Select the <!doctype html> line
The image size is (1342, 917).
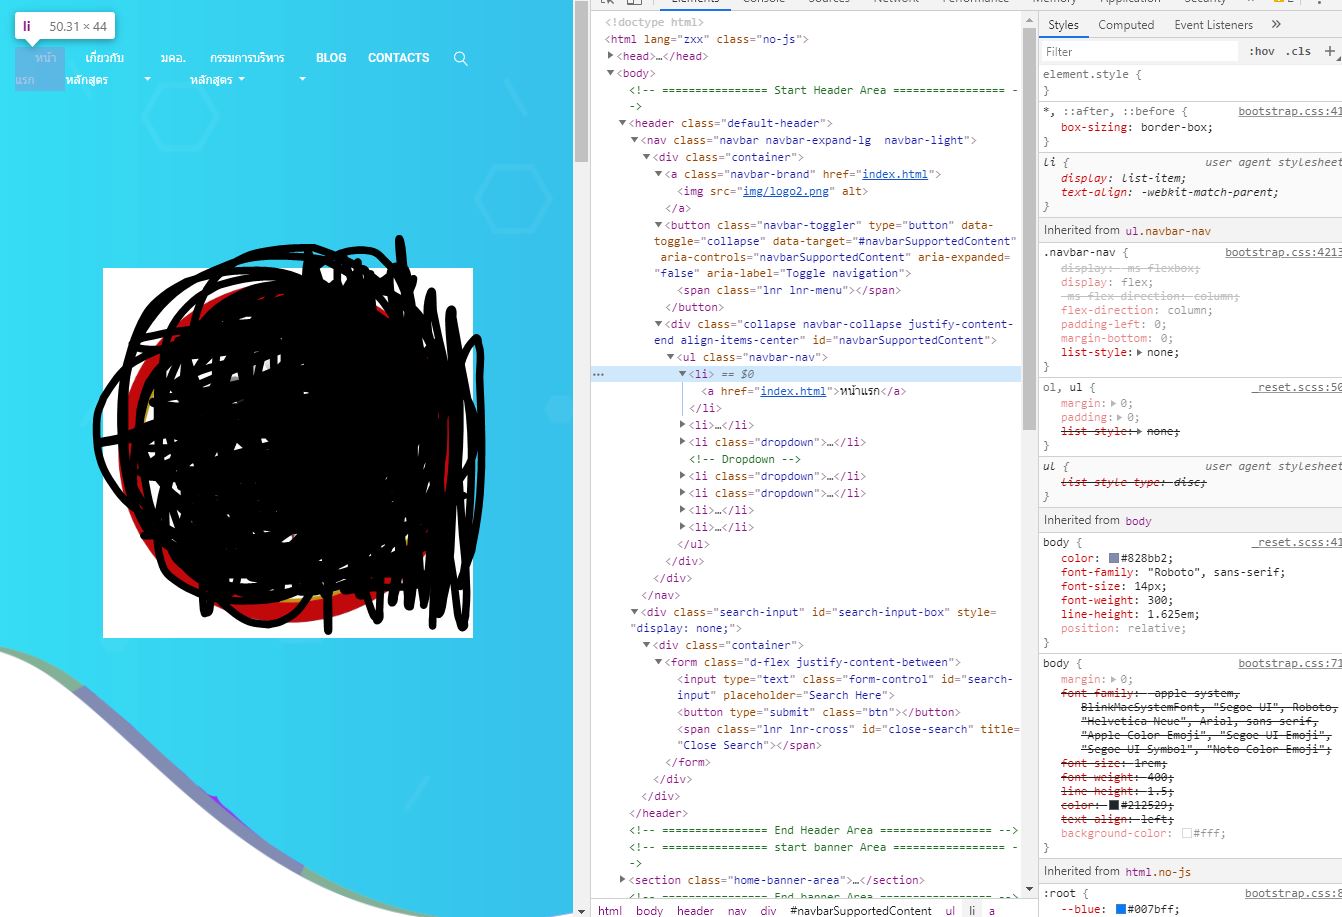[x=654, y=22]
